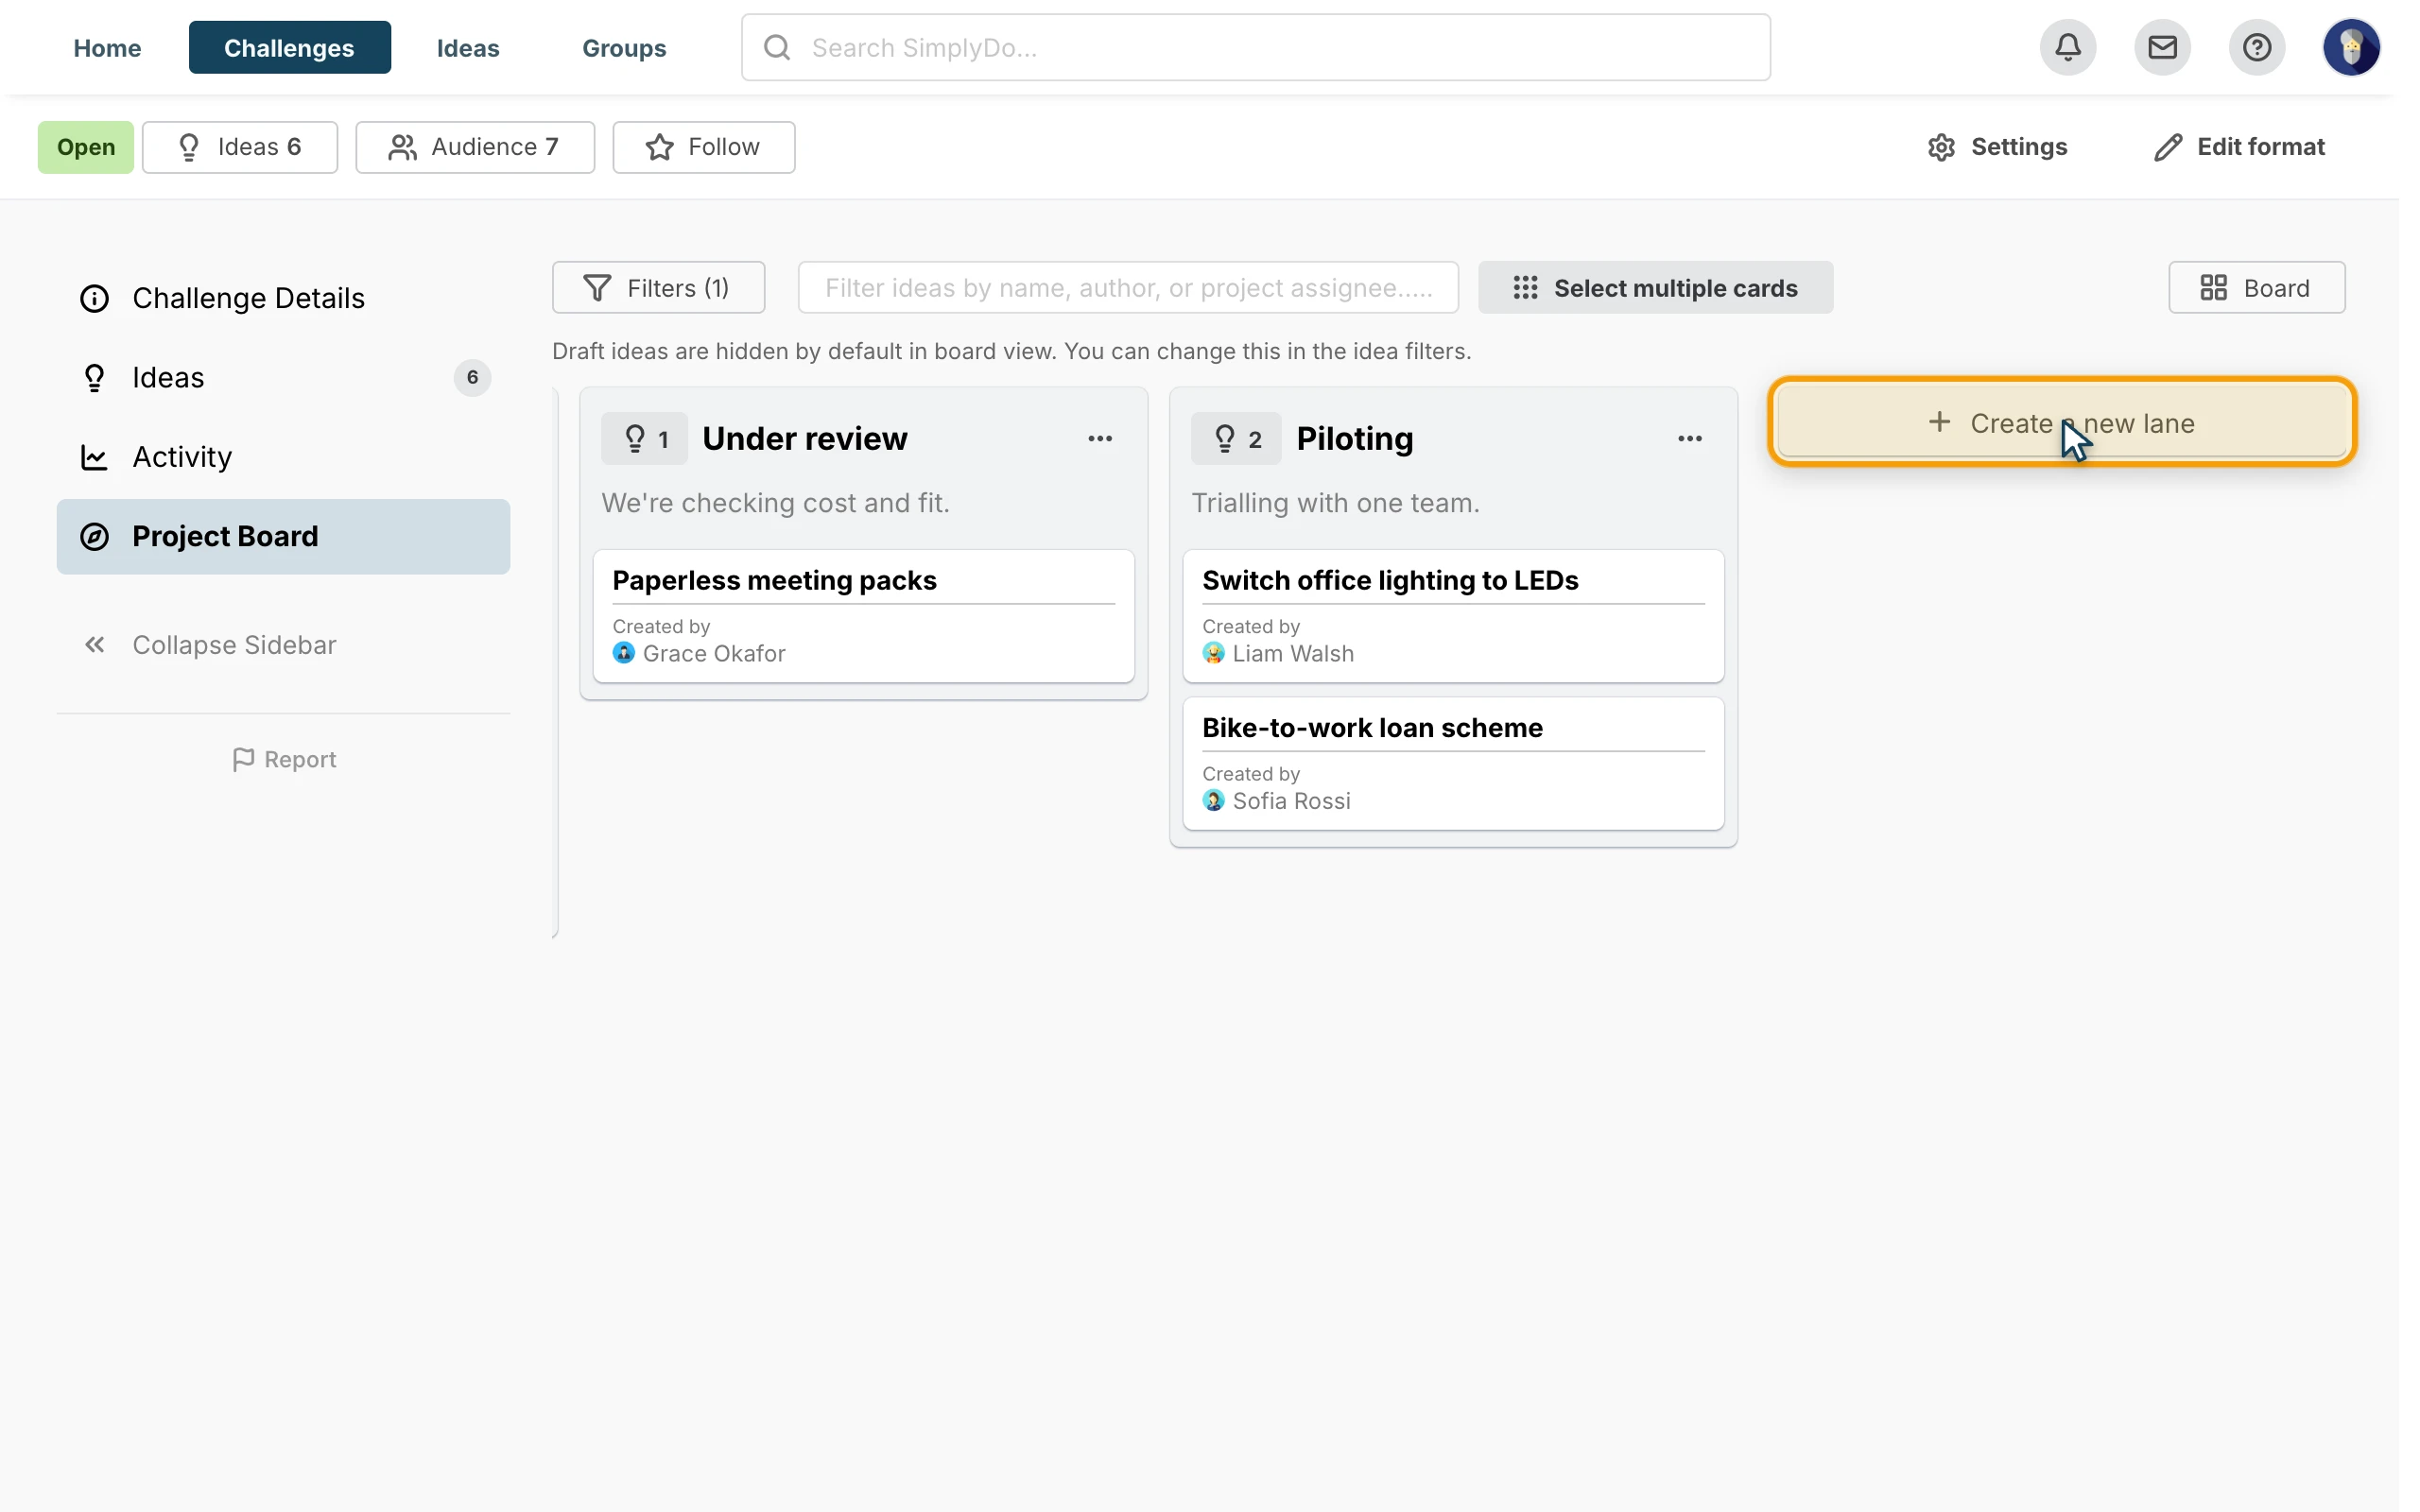
Task: Click the magnifier icon in the search bar
Action: point(777,47)
